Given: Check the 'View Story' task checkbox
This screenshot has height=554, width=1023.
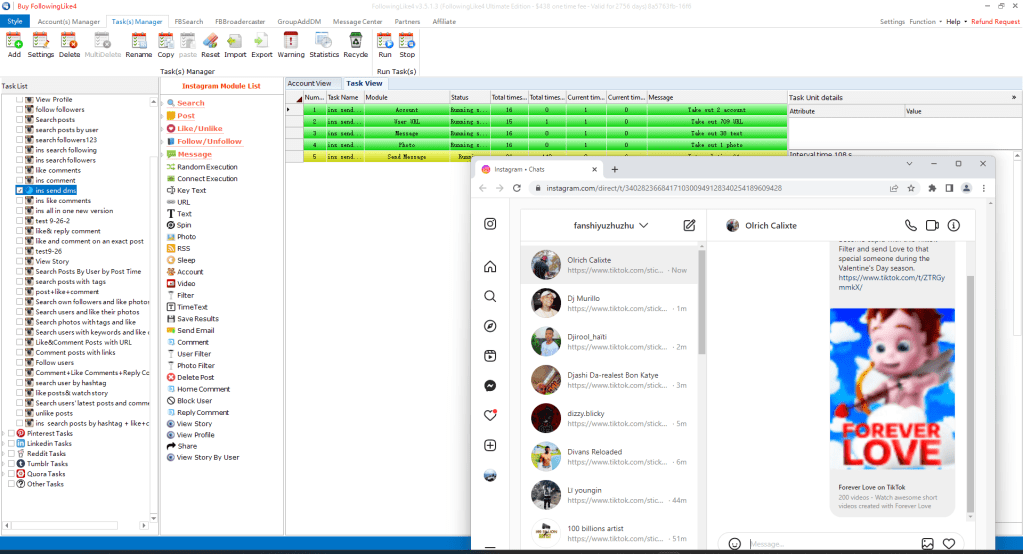Looking at the screenshot, I should (20, 262).
